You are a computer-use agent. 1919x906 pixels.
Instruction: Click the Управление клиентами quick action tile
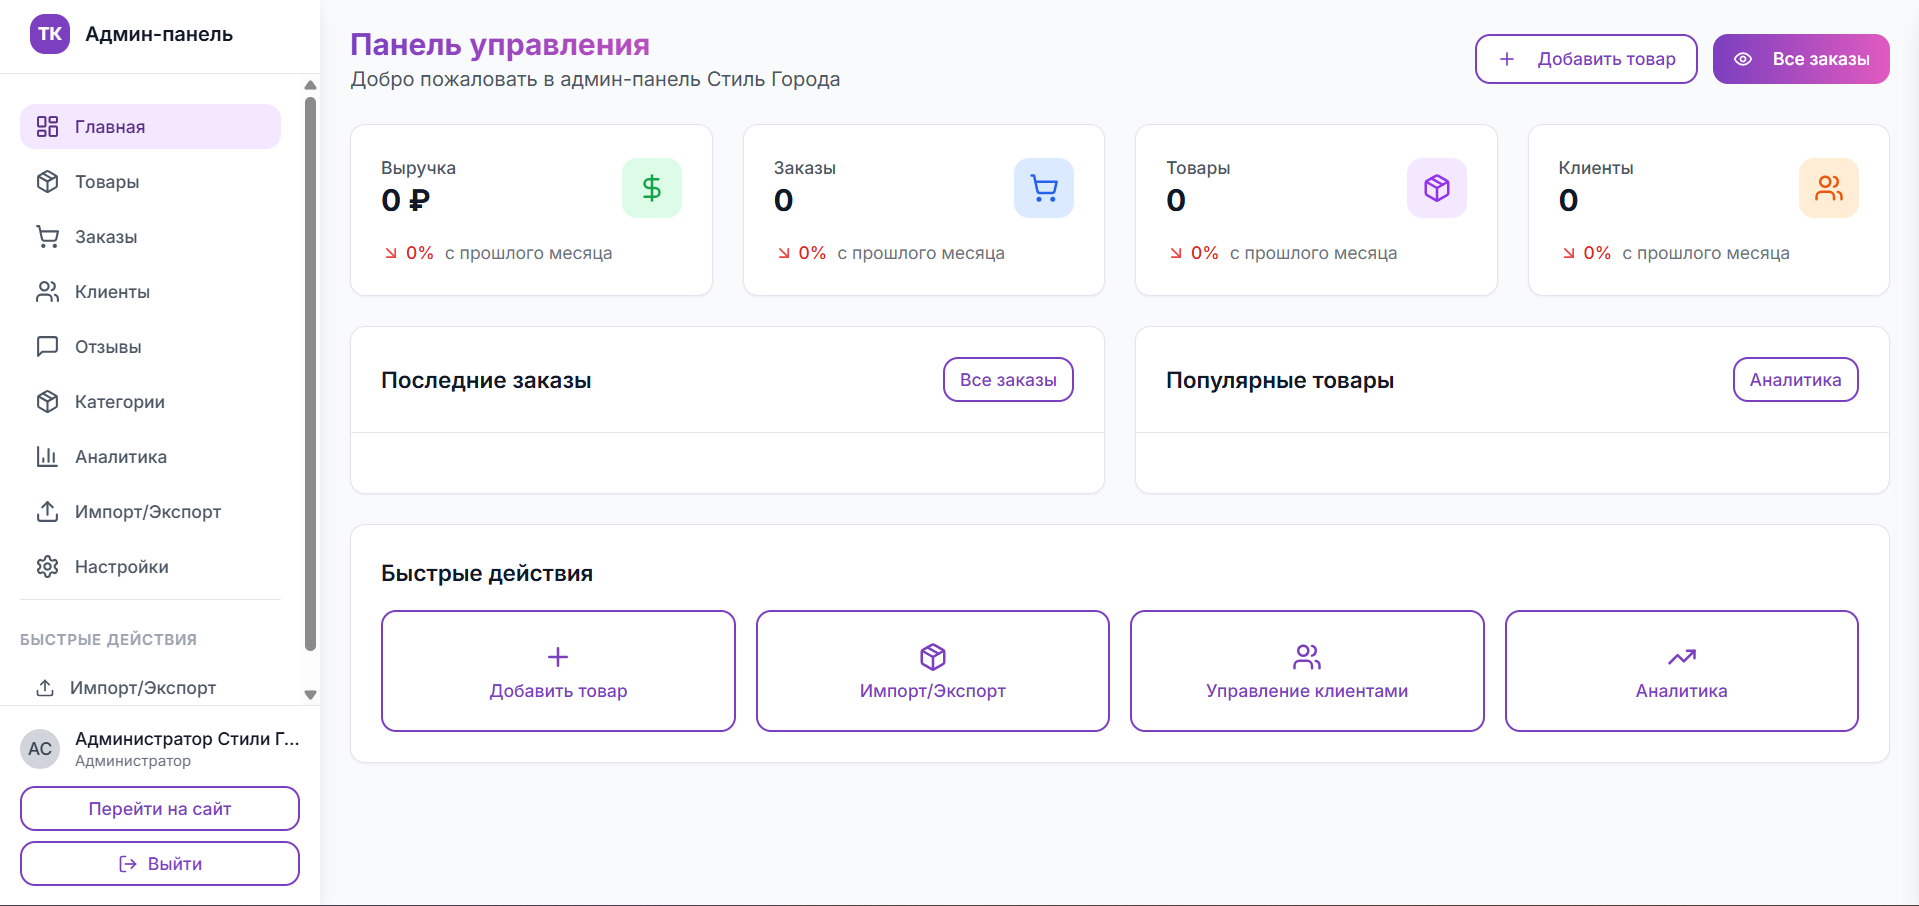click(1306, 671)
